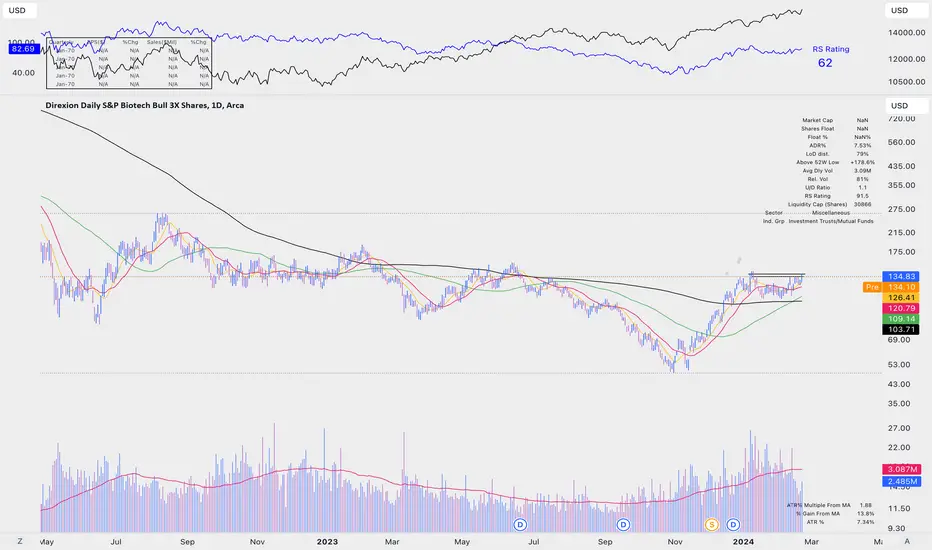Viewport: 932px width, 550px height.
Task: Click the 'ATR% Multiple From MA' 1.88 row
Action: click(x=830, y=505)
